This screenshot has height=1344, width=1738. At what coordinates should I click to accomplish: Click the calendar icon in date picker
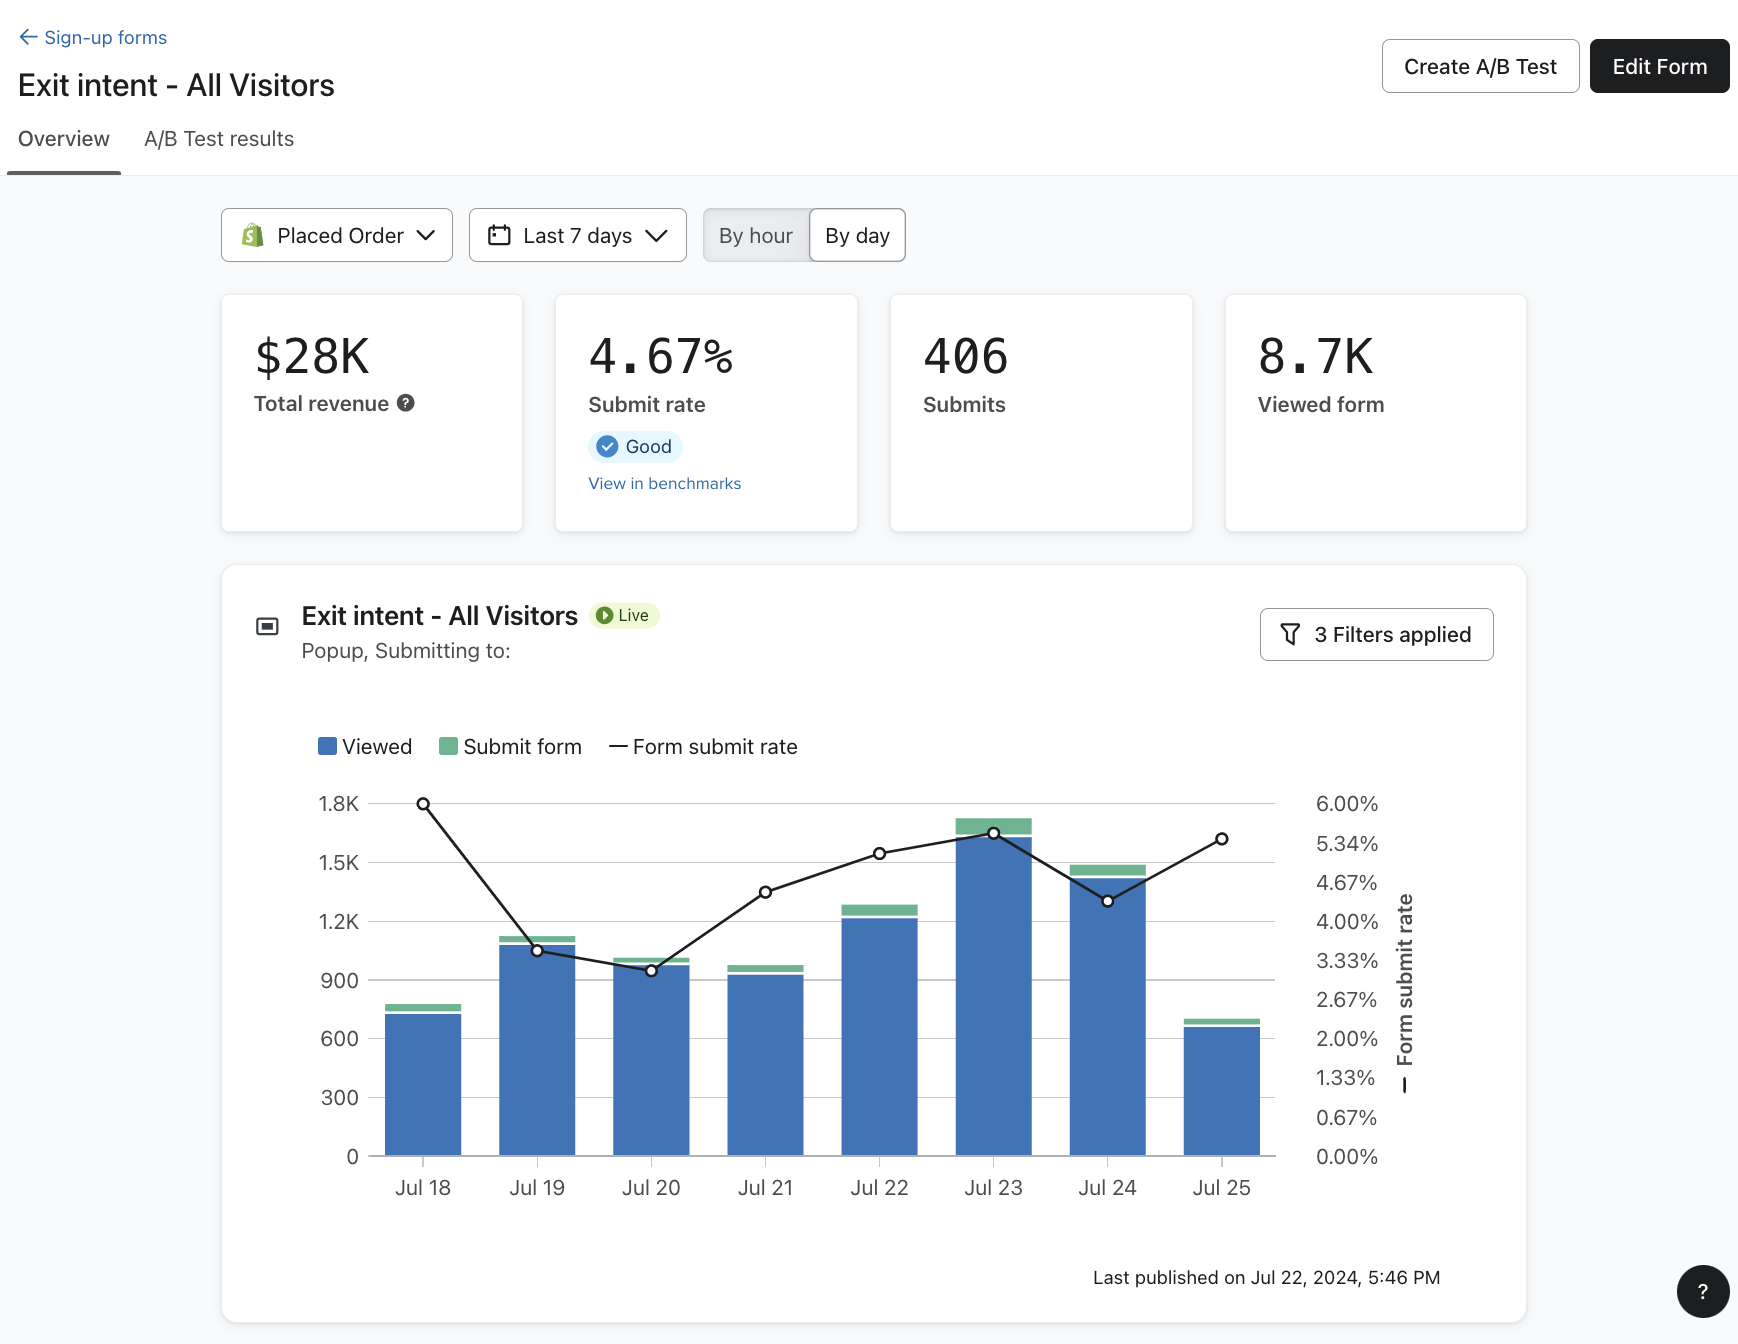point(498,235)
